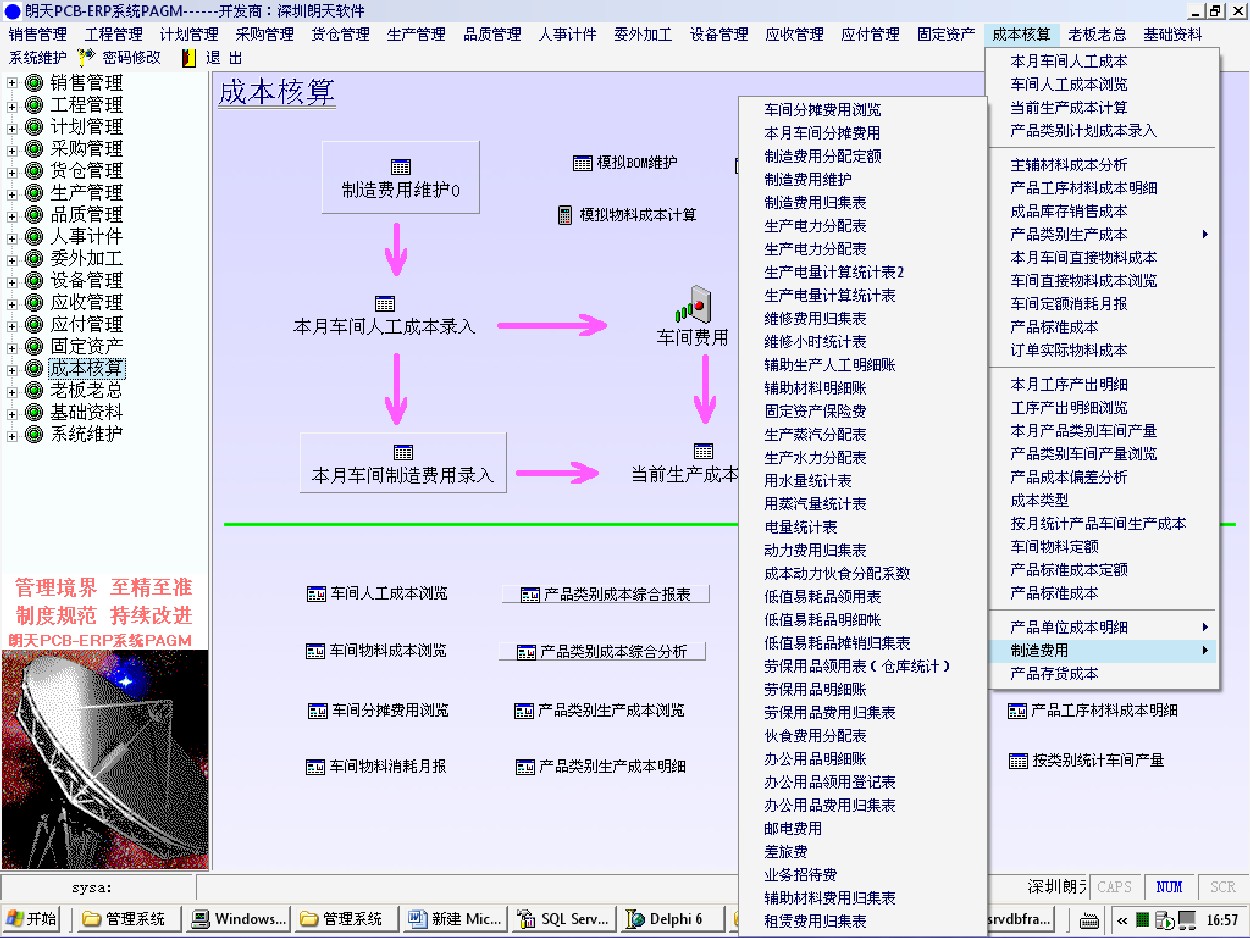Choose 车间分摊费用浏览 from the submenu
The image size is (1250, 938).
[x=862, y=110]
